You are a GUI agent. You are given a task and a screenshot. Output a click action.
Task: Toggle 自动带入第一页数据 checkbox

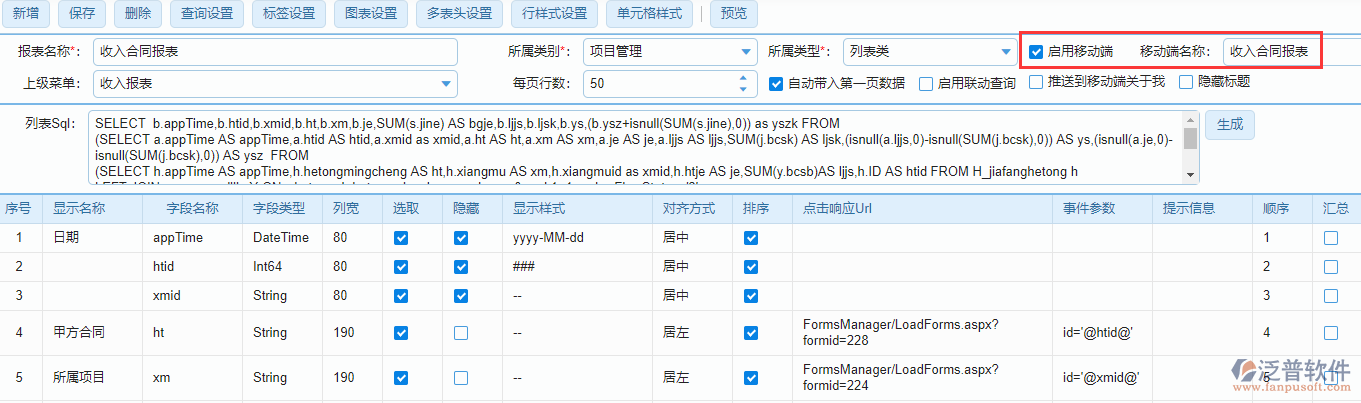tap(776, 83)
